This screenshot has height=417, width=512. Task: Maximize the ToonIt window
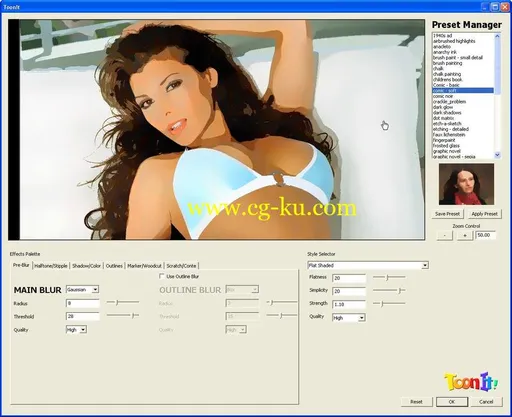coord(496,6)
